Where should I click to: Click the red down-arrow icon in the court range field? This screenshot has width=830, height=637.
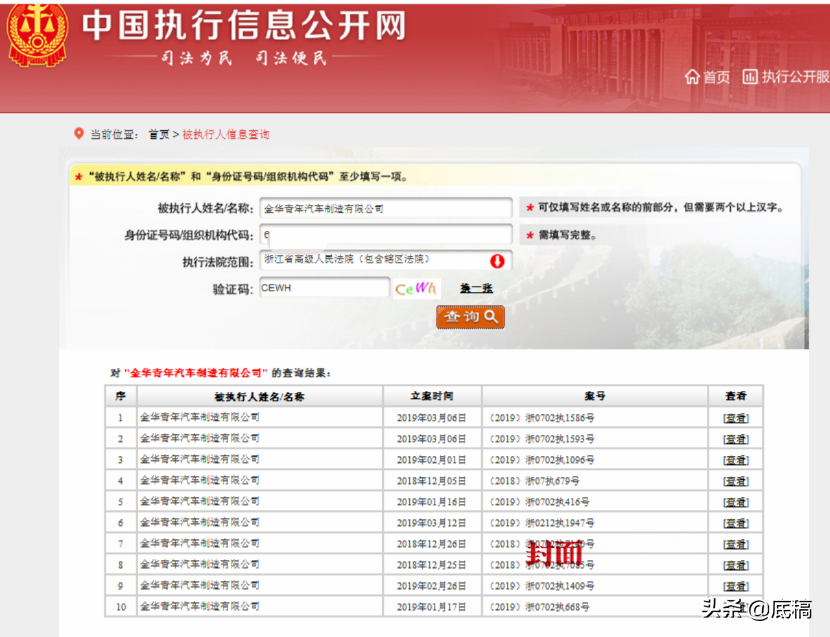pyautogui.click(x=497, y=261)
